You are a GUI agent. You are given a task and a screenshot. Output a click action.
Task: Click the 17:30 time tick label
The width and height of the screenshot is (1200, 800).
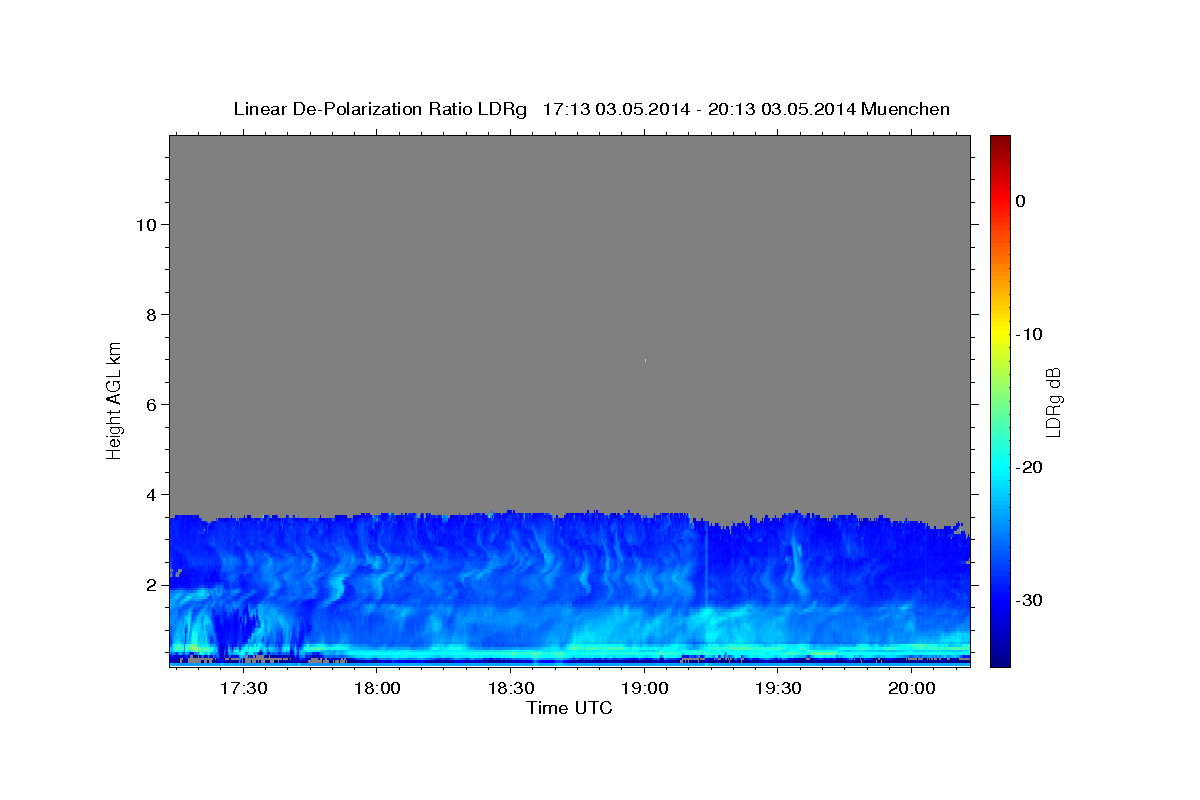(x=244, y=688)
